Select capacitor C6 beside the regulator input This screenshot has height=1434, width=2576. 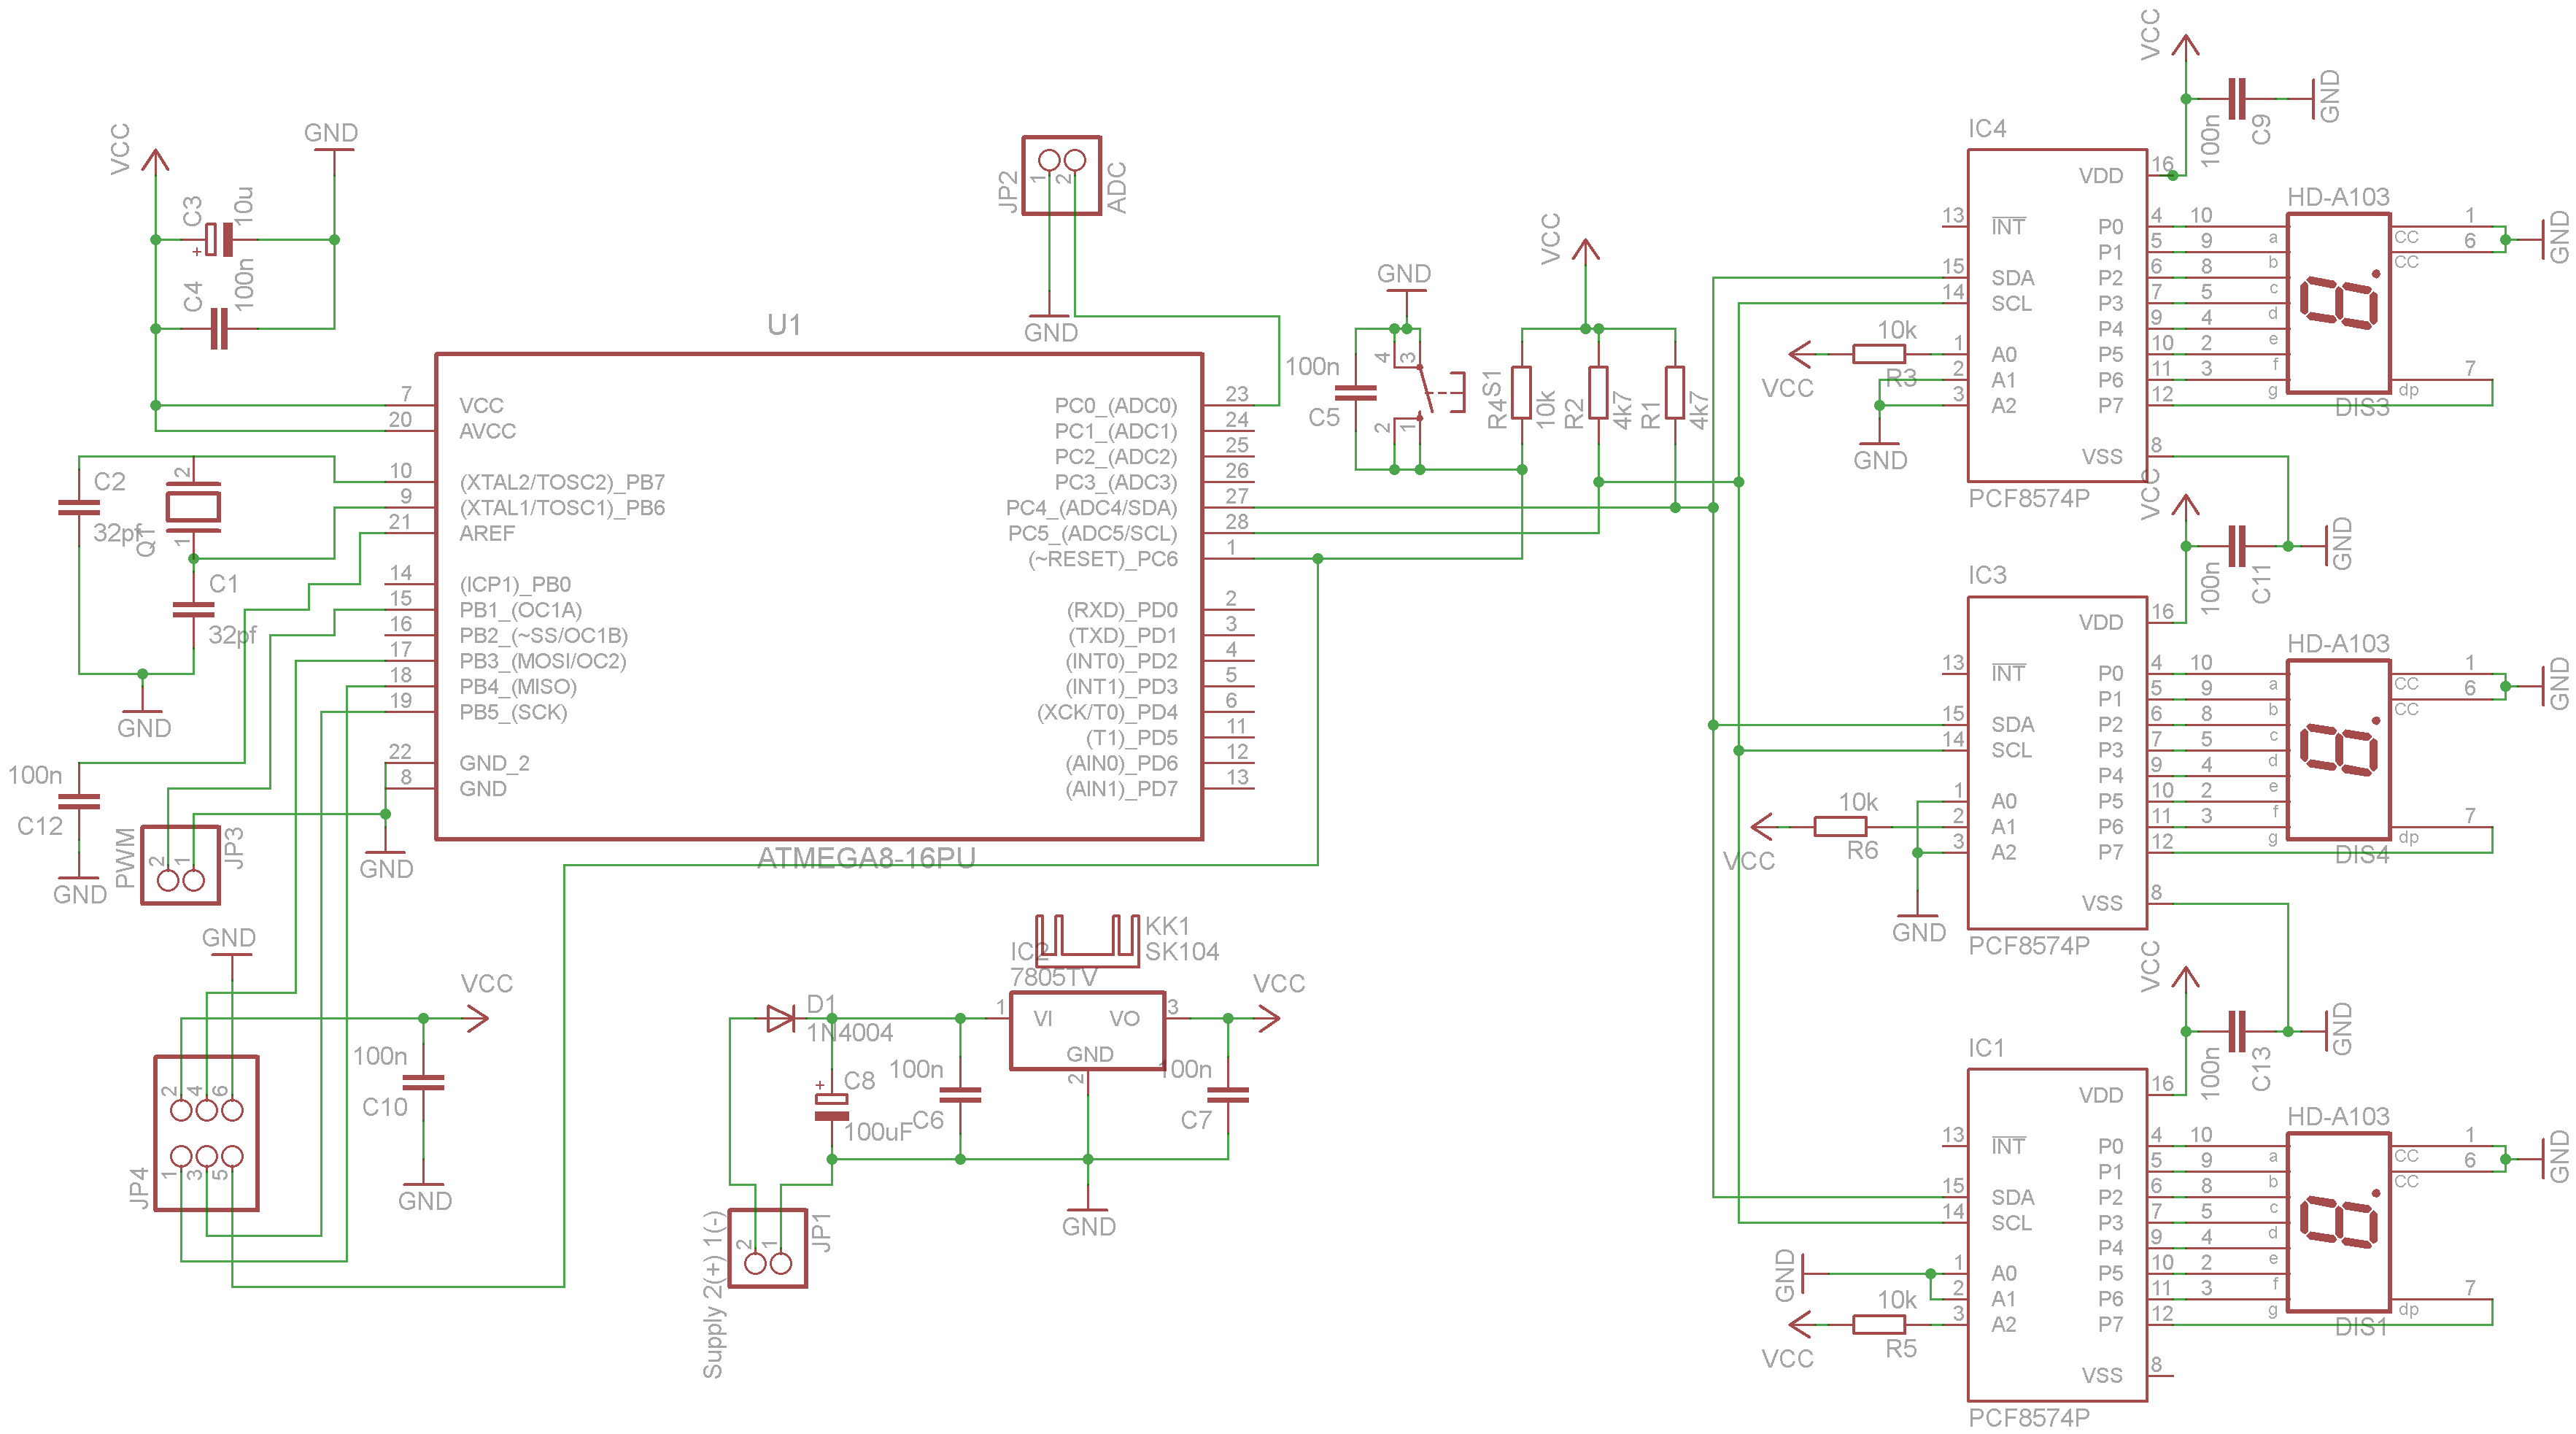coord(960,1096)
